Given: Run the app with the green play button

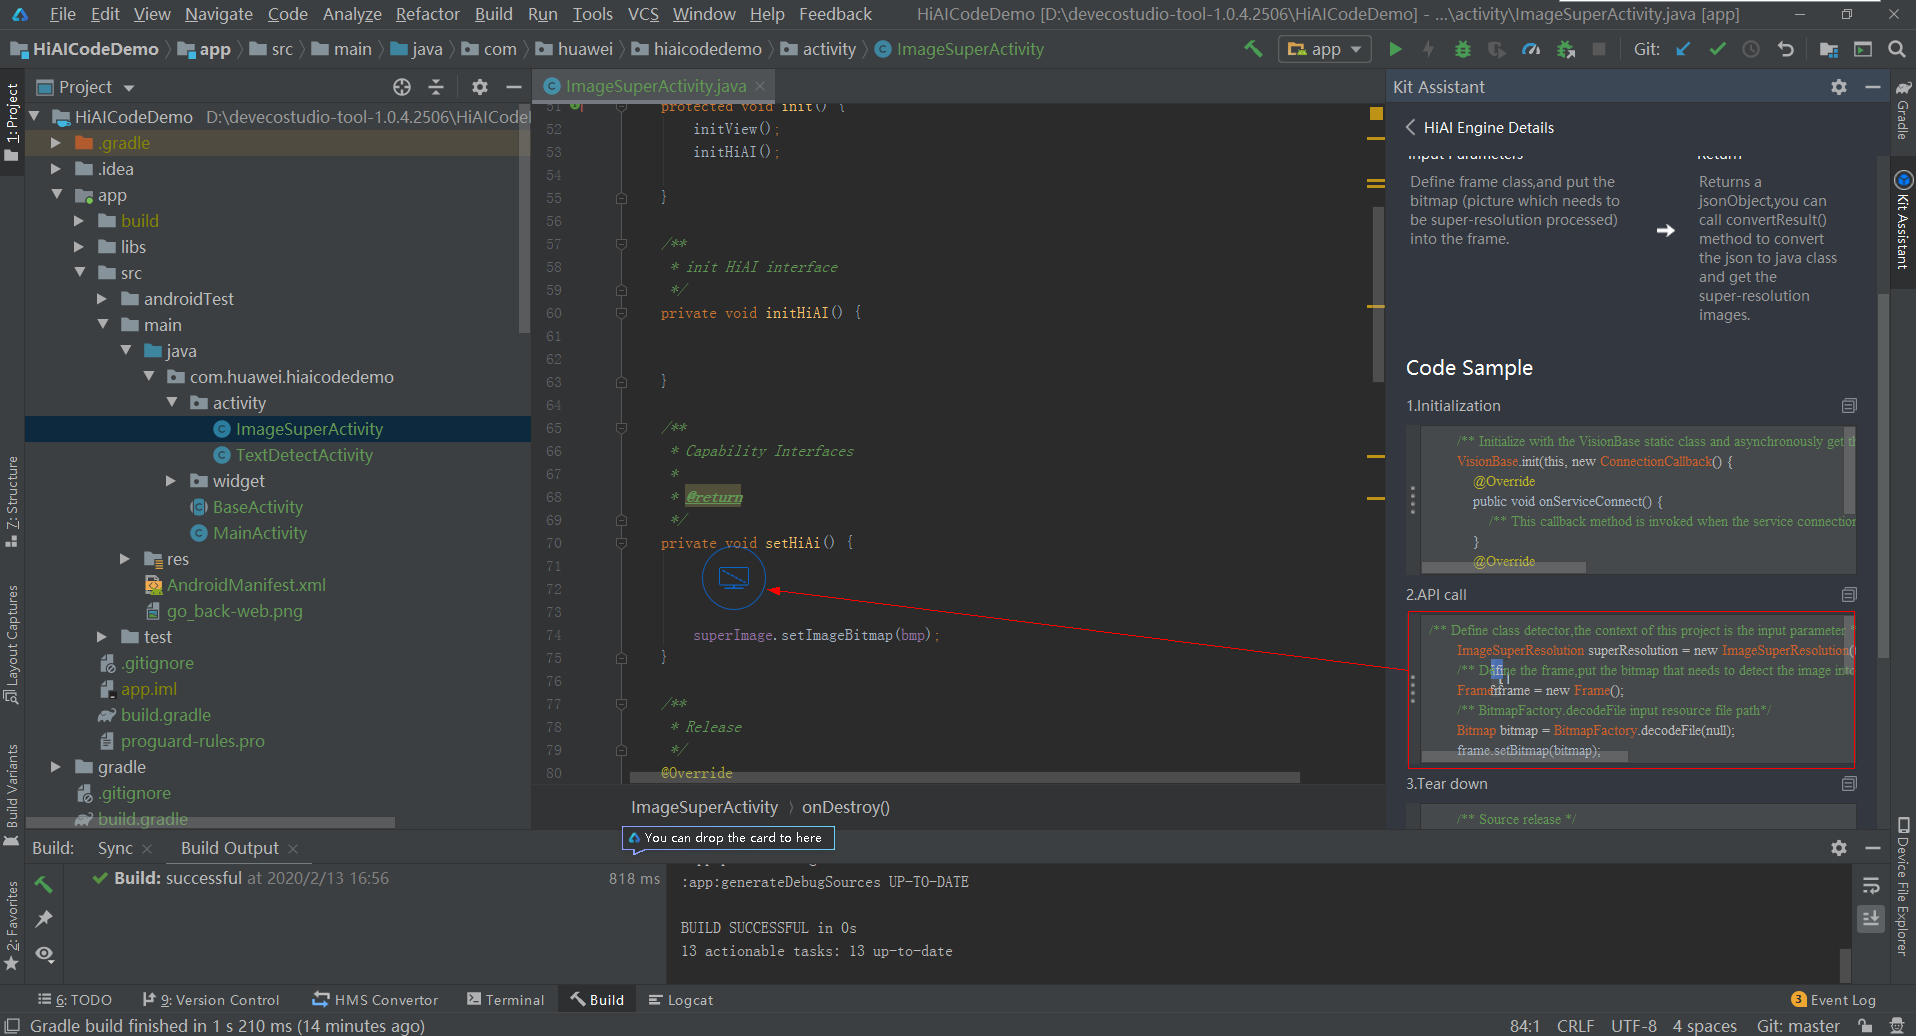Looking at the screenshot, I should [1395, 49].
